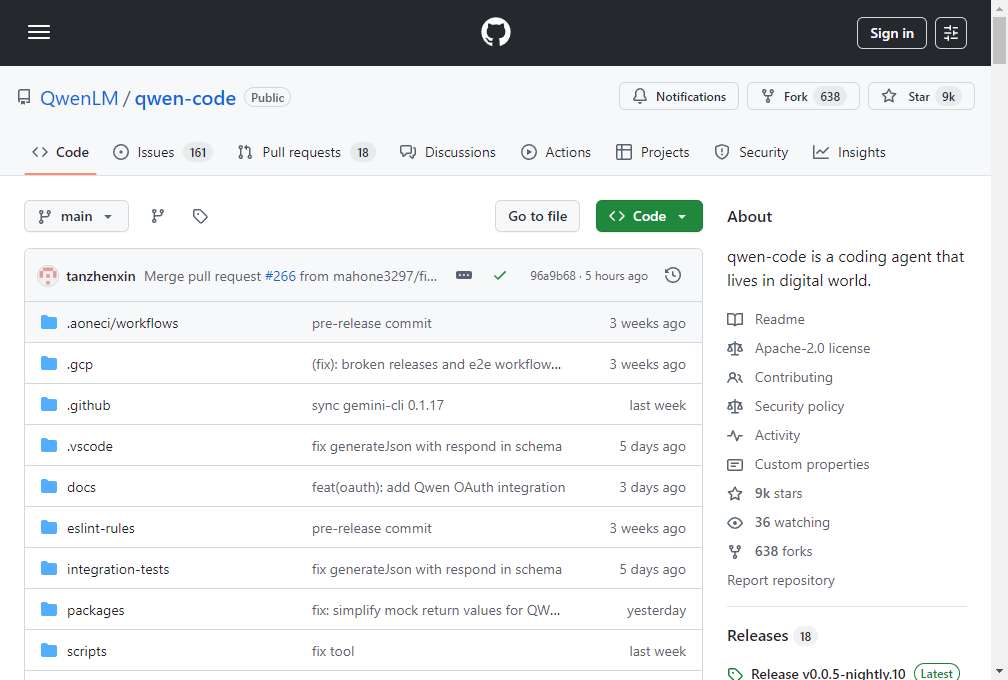
Task: Toggle Notifications for this repository
Action: (679, 97)
